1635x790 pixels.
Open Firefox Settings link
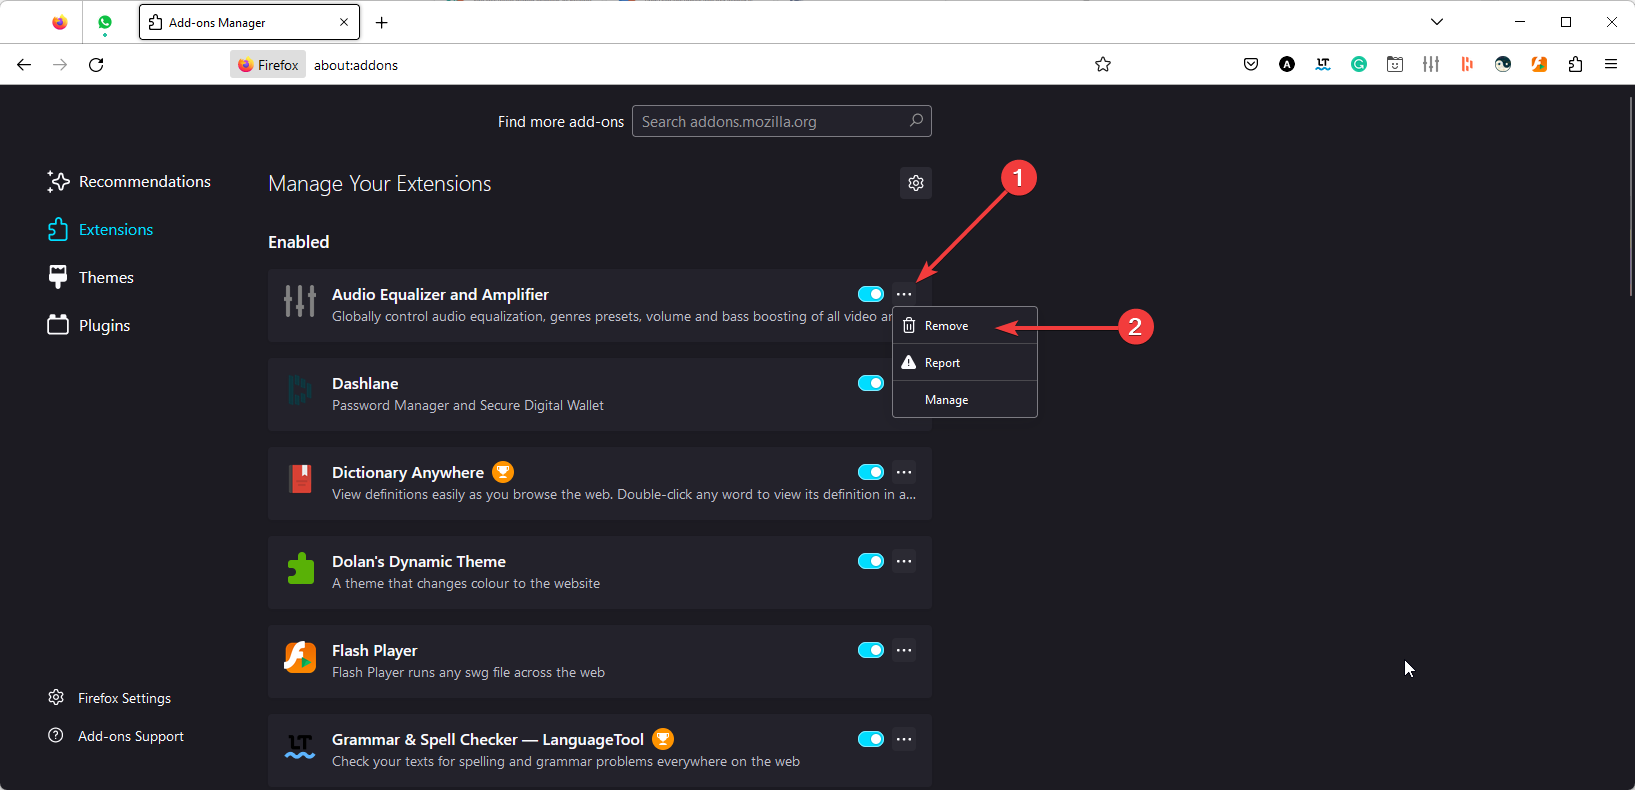[110, 698]
